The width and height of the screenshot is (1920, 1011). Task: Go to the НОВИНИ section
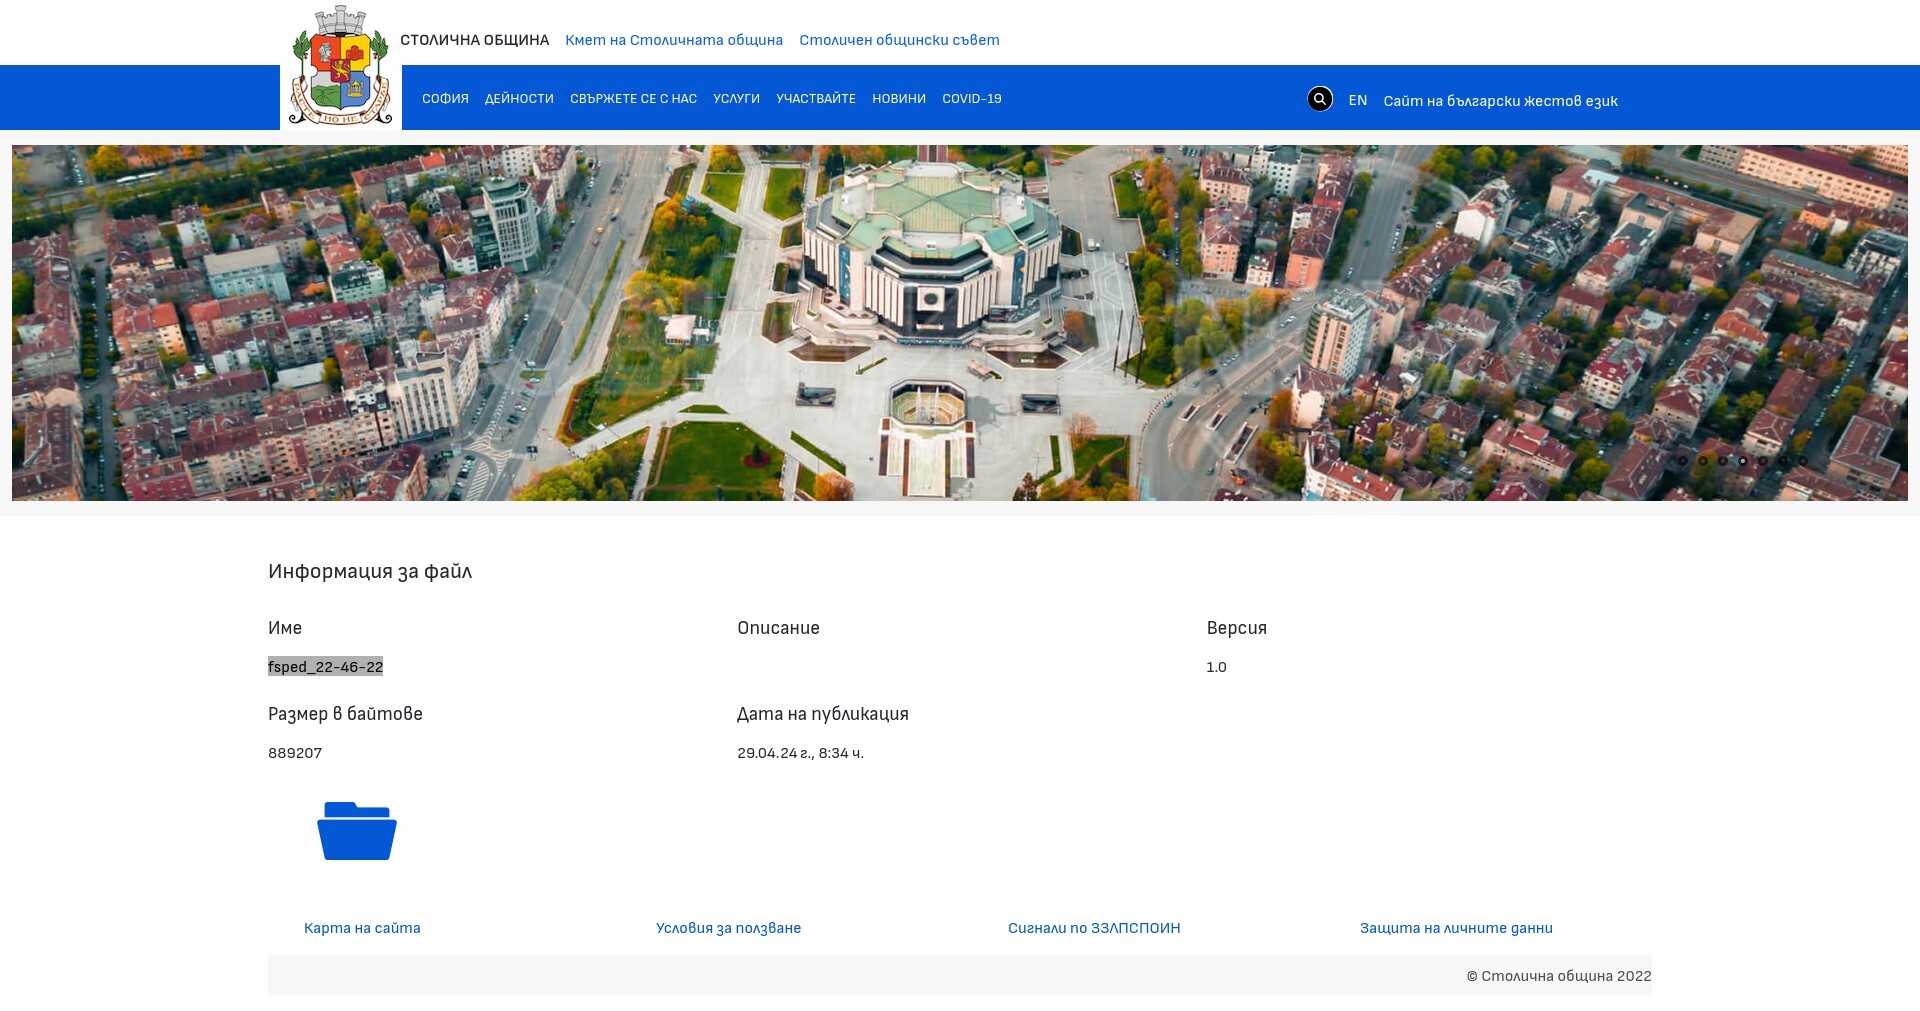point(898,99)
